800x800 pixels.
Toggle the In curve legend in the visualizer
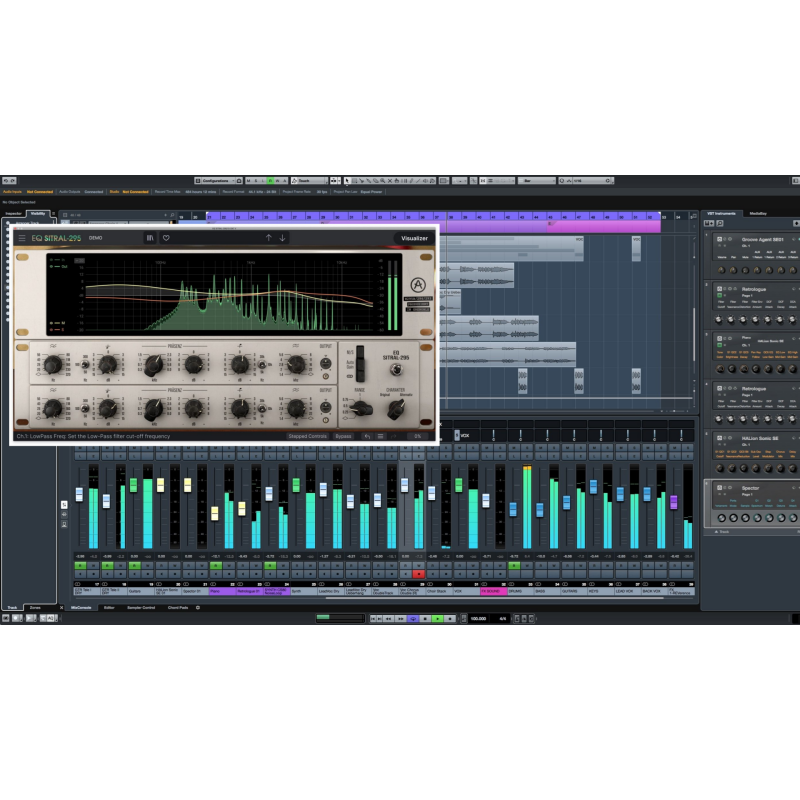click(58, 260)
